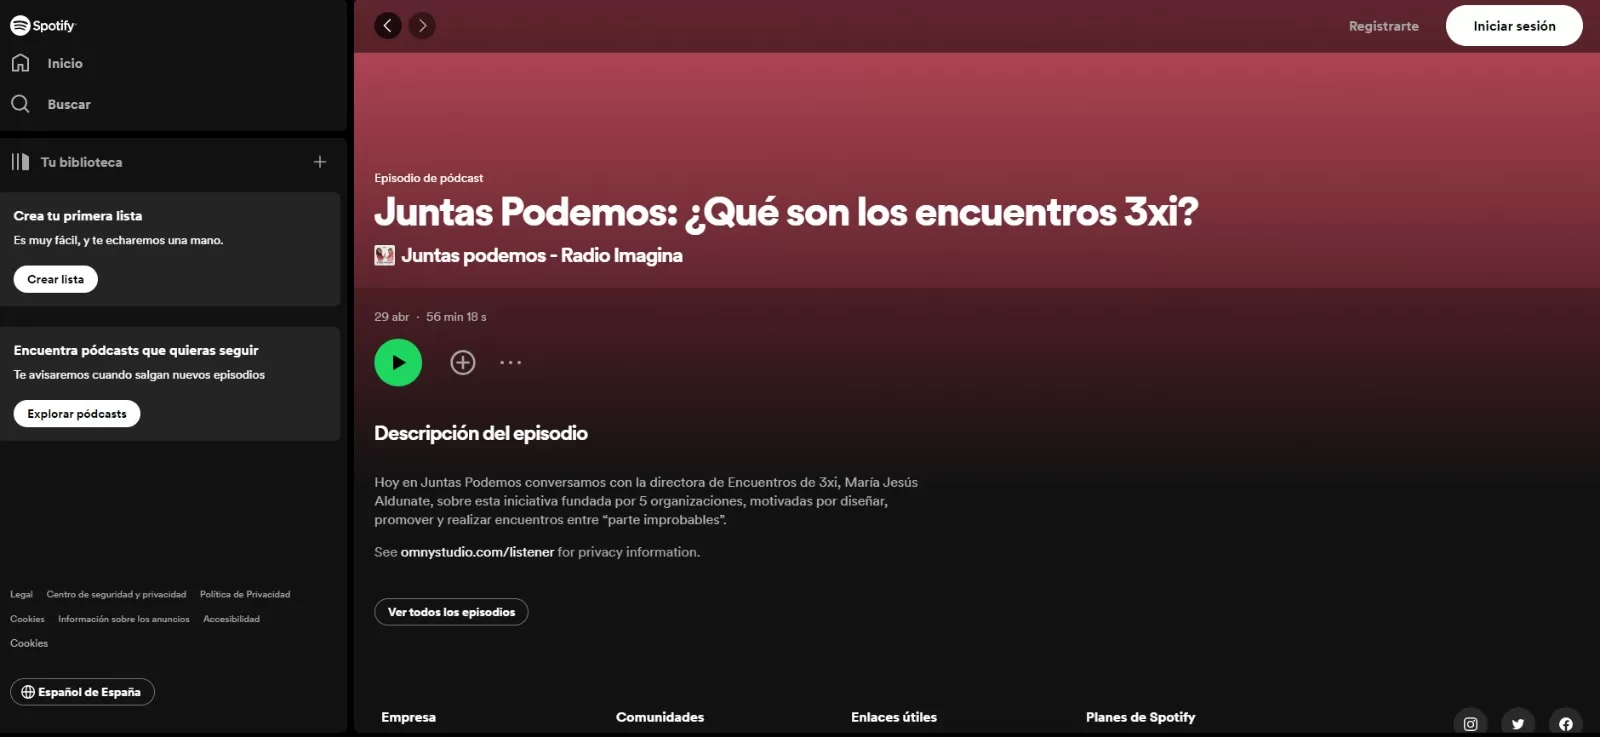Screen dimensions: 1600x737
Task: Click the Comunidades footer heading
Action: coord(660,717)
